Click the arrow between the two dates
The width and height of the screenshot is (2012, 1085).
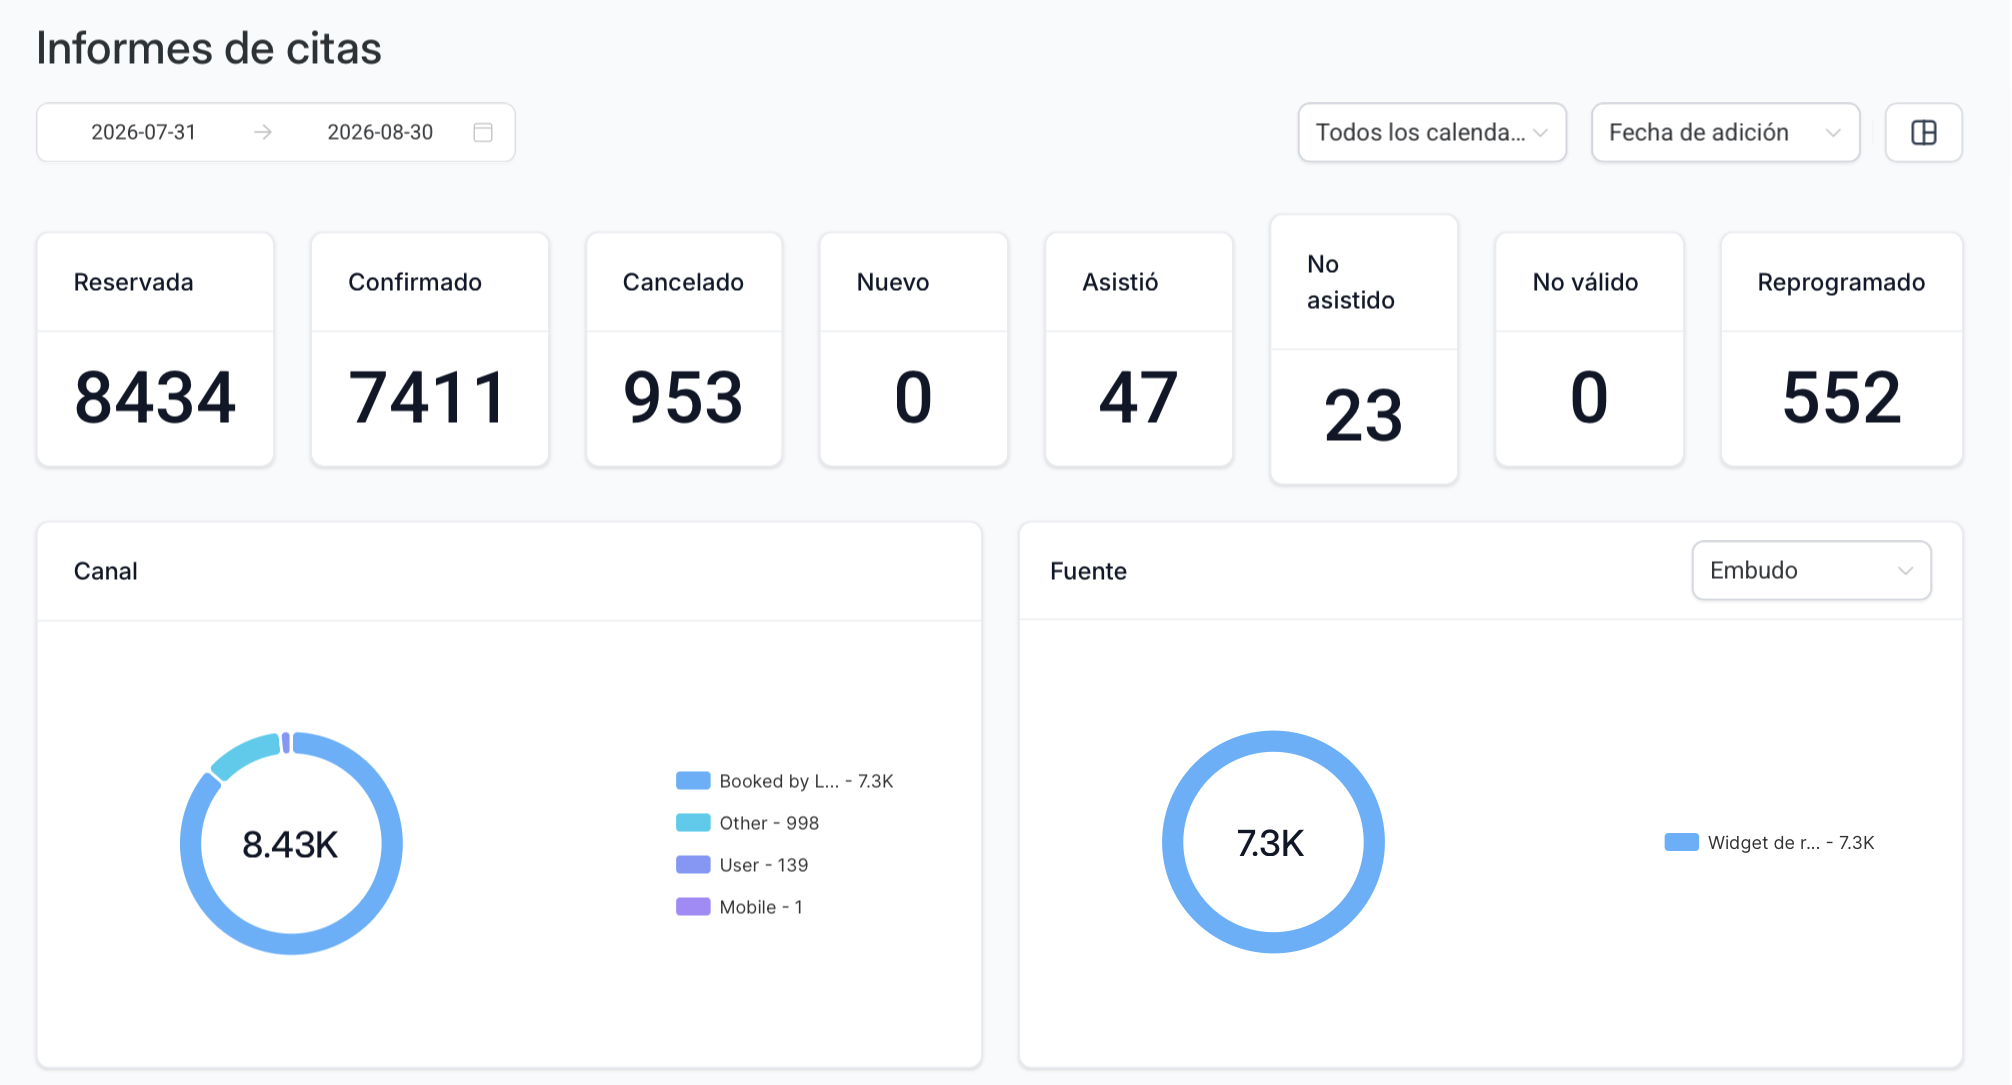point(263,132)
